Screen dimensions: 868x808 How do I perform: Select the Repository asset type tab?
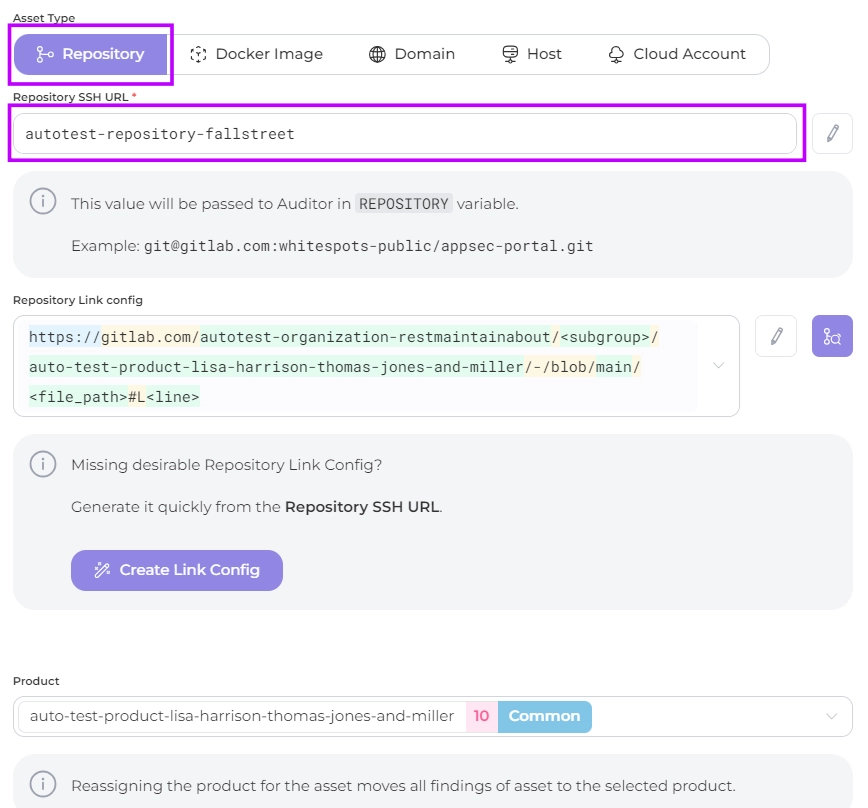click(x=90, y=54)
